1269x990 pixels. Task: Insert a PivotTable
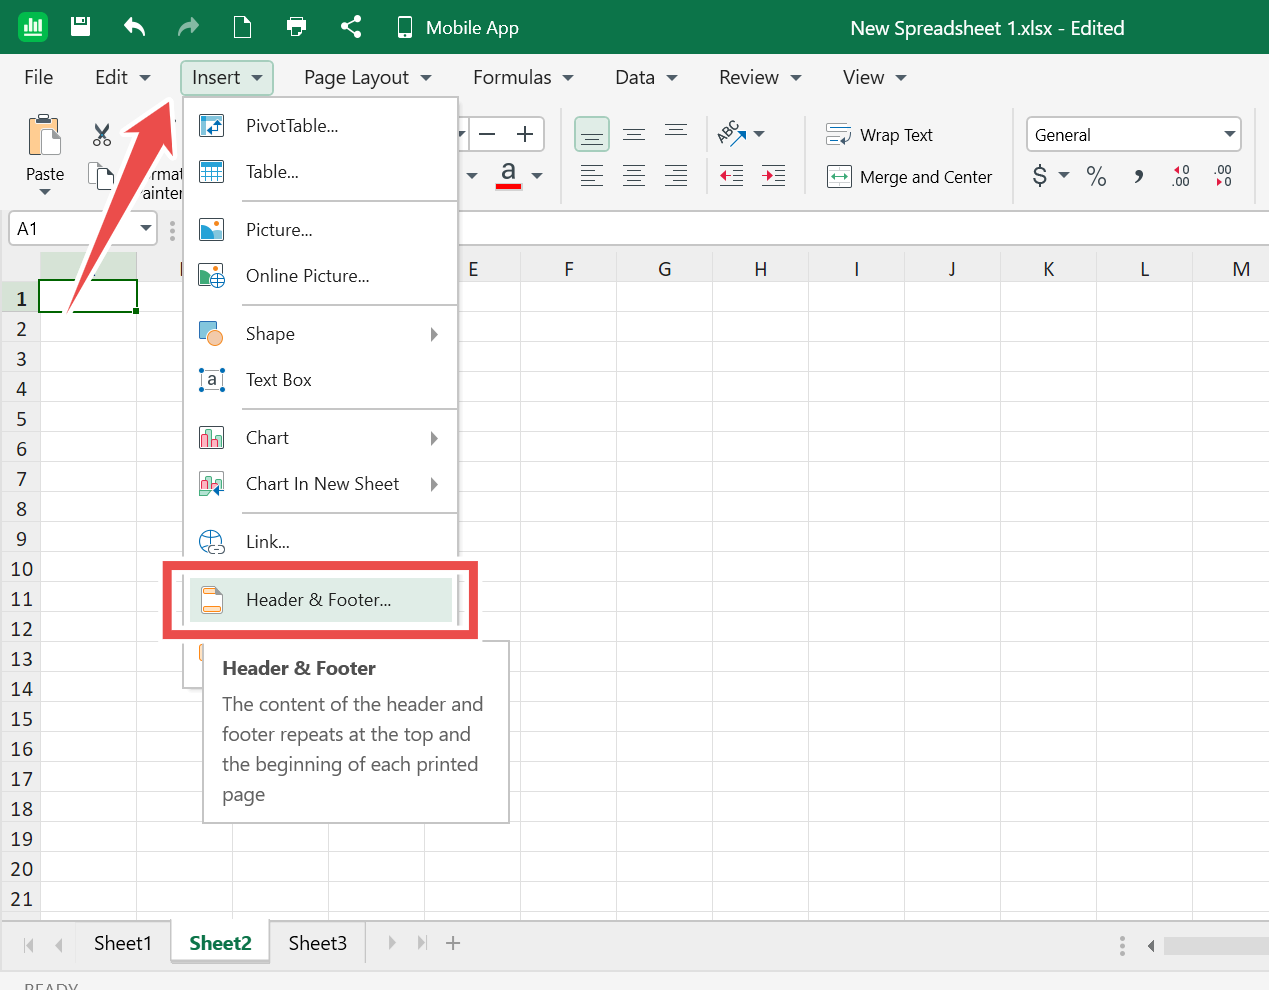click(320, 126)
